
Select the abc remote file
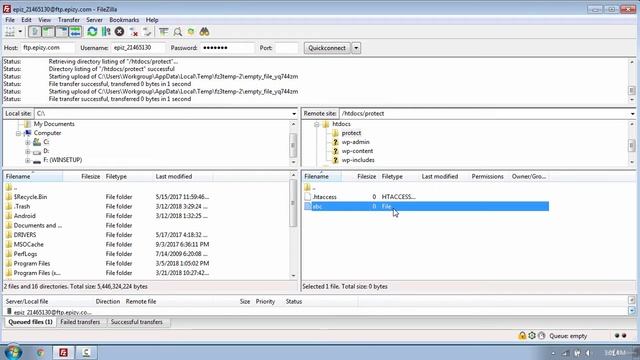[427, 207]
